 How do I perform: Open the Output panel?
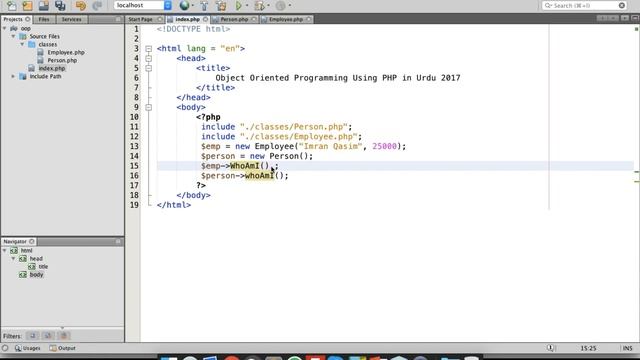pos(63,348)
